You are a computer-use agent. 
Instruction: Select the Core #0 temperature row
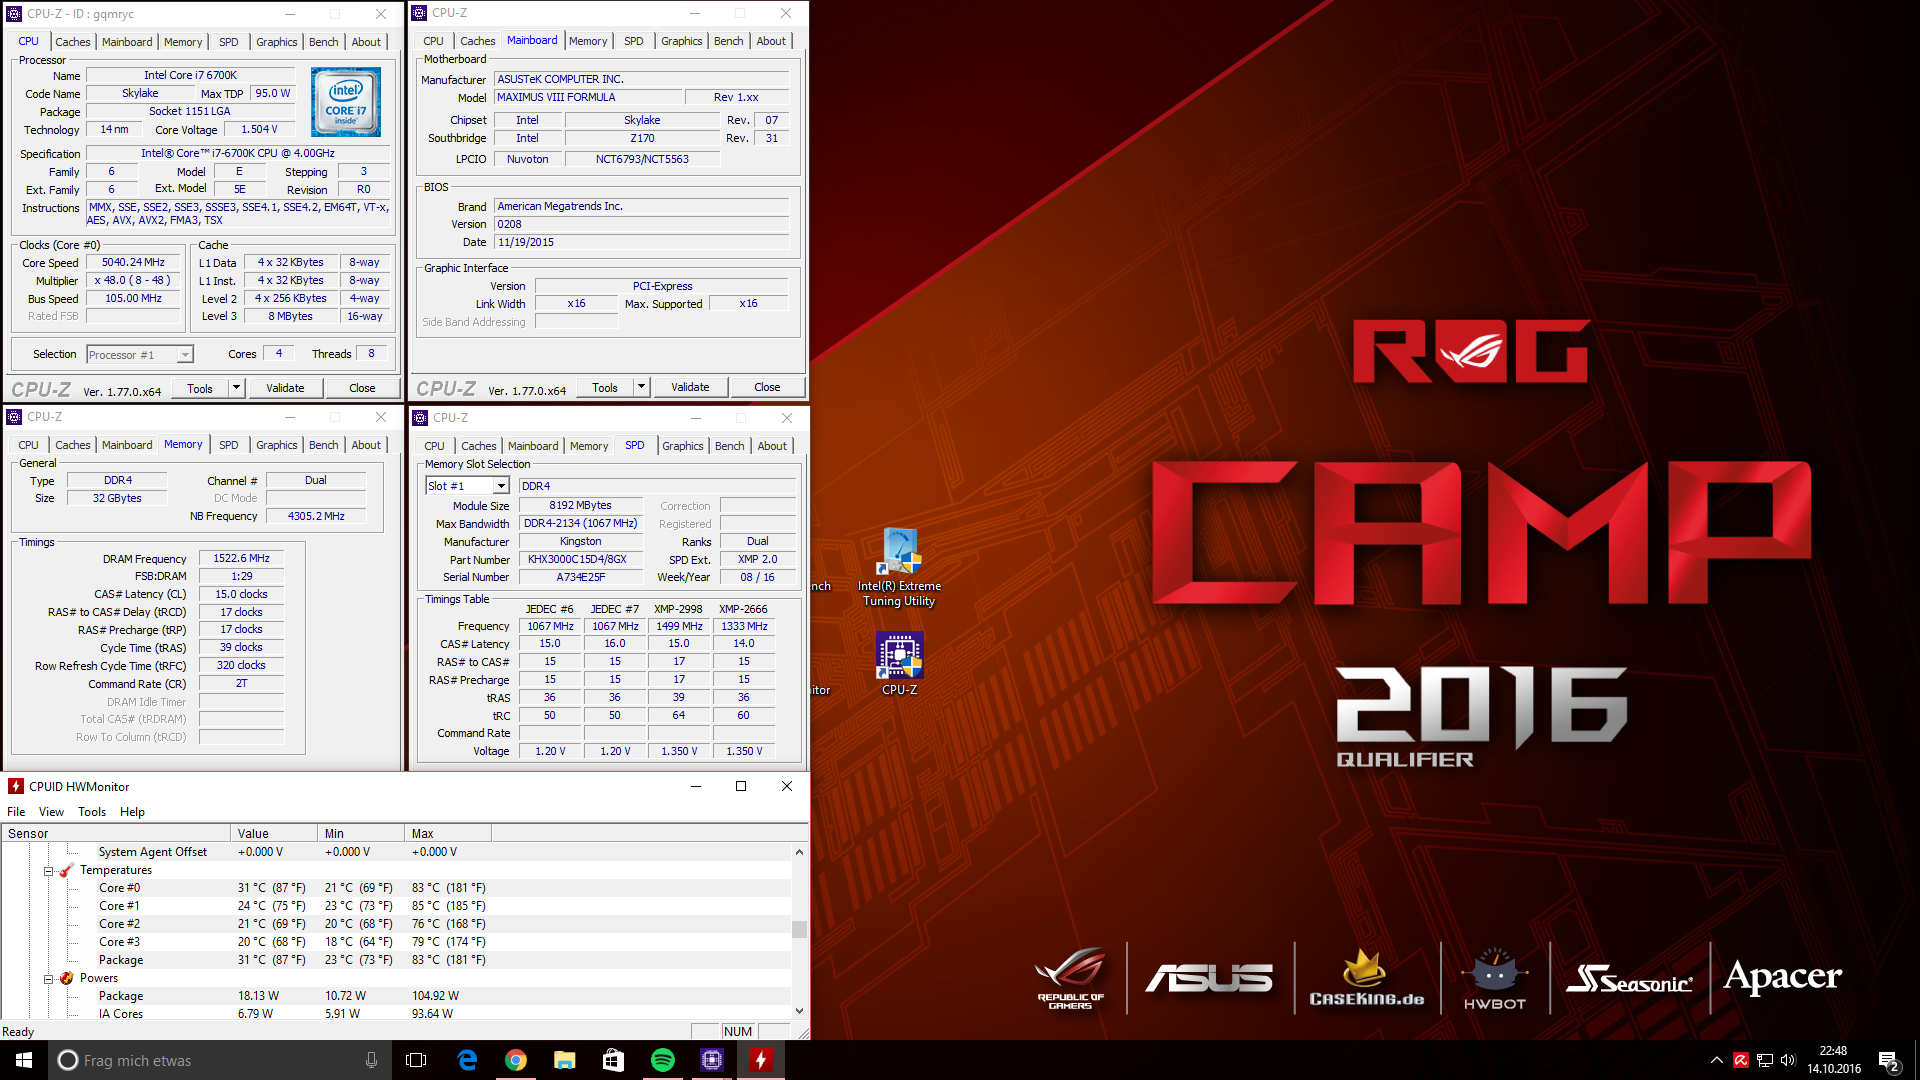(396, 888)
